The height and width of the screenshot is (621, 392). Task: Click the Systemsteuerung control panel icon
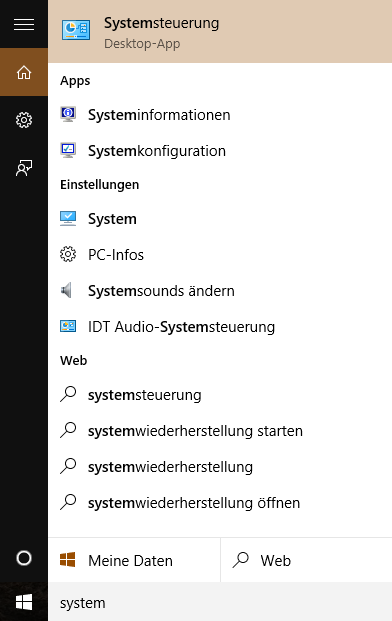(76, 30)
